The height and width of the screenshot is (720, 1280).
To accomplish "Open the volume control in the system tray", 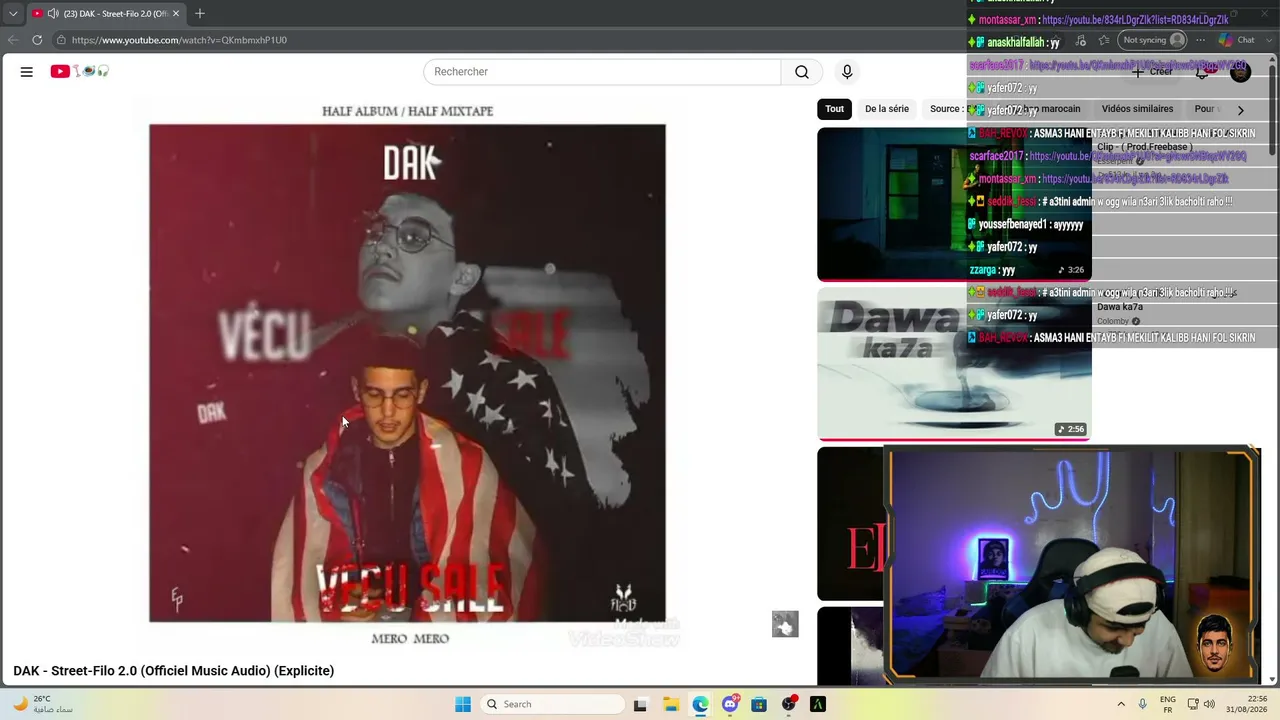I will tap(1209, 704).
